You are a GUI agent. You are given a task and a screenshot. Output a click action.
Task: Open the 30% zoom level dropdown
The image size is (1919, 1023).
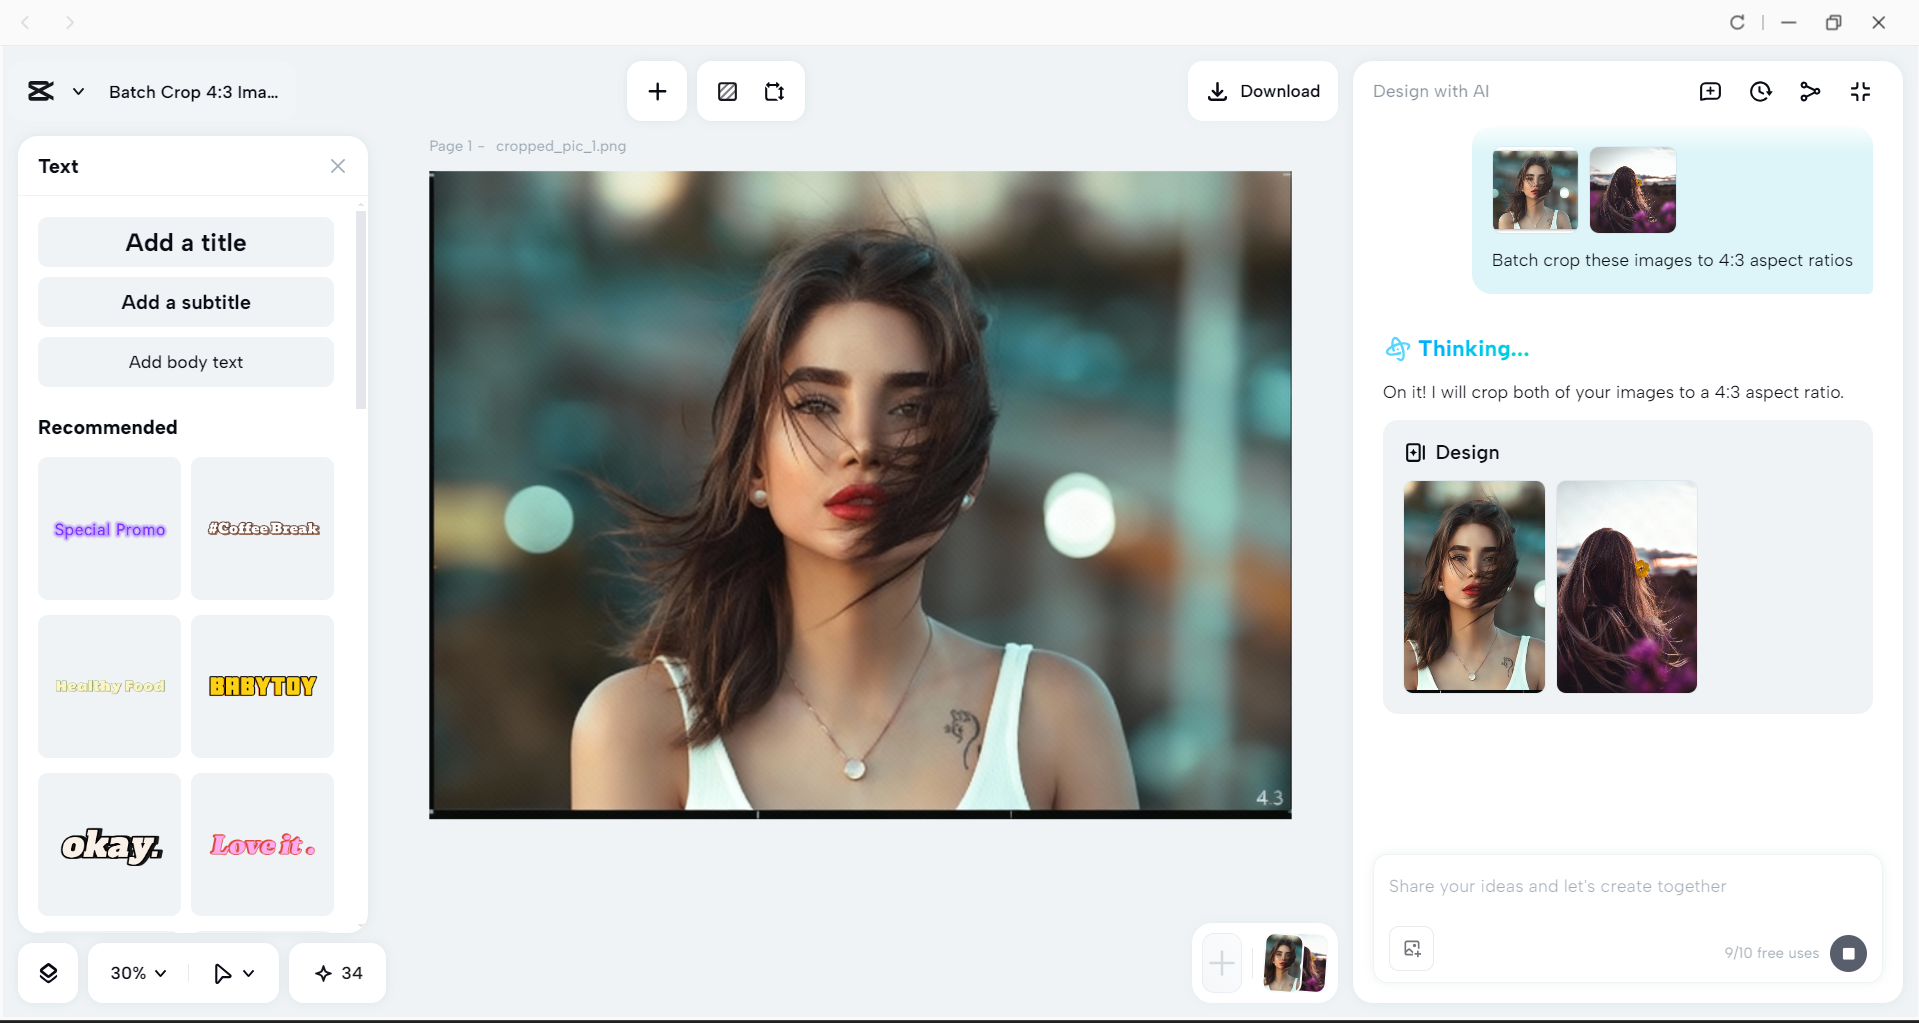tap(136, 972)
